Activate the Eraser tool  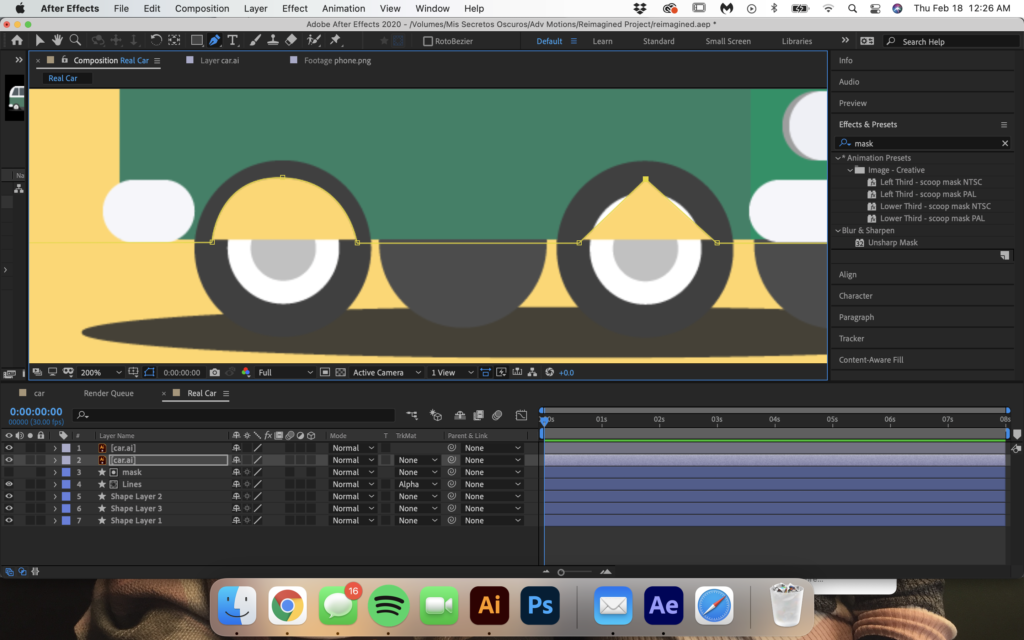click(x=291, y=41)
